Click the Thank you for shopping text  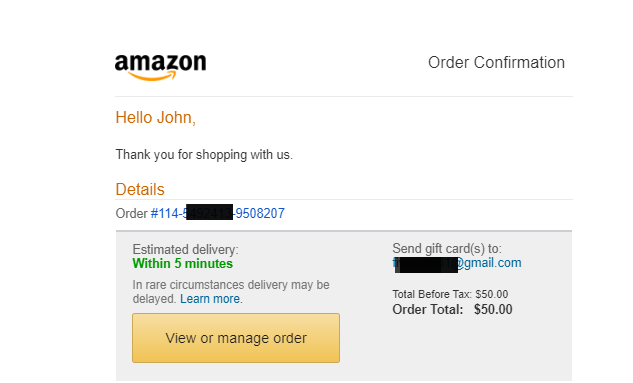pyautogui.click(x=204, y=155)
